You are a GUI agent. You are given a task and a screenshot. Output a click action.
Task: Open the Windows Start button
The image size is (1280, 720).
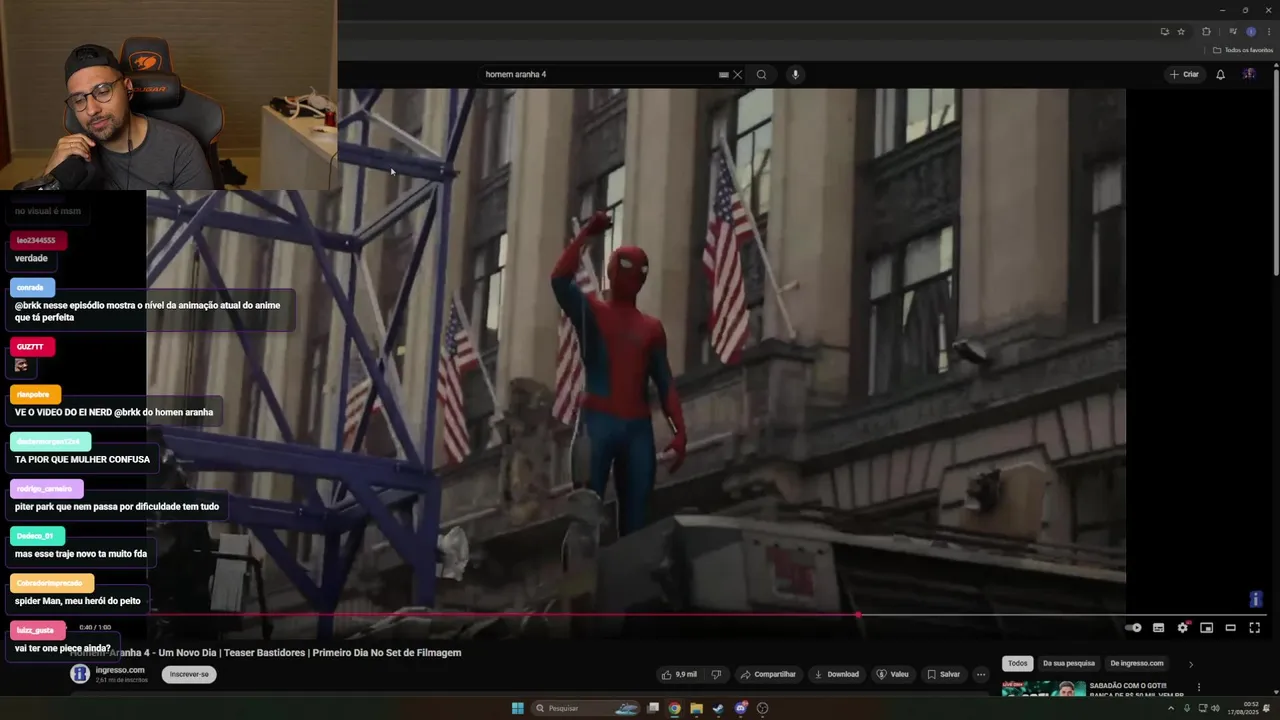pyautogui.click(x=518, y=708)
